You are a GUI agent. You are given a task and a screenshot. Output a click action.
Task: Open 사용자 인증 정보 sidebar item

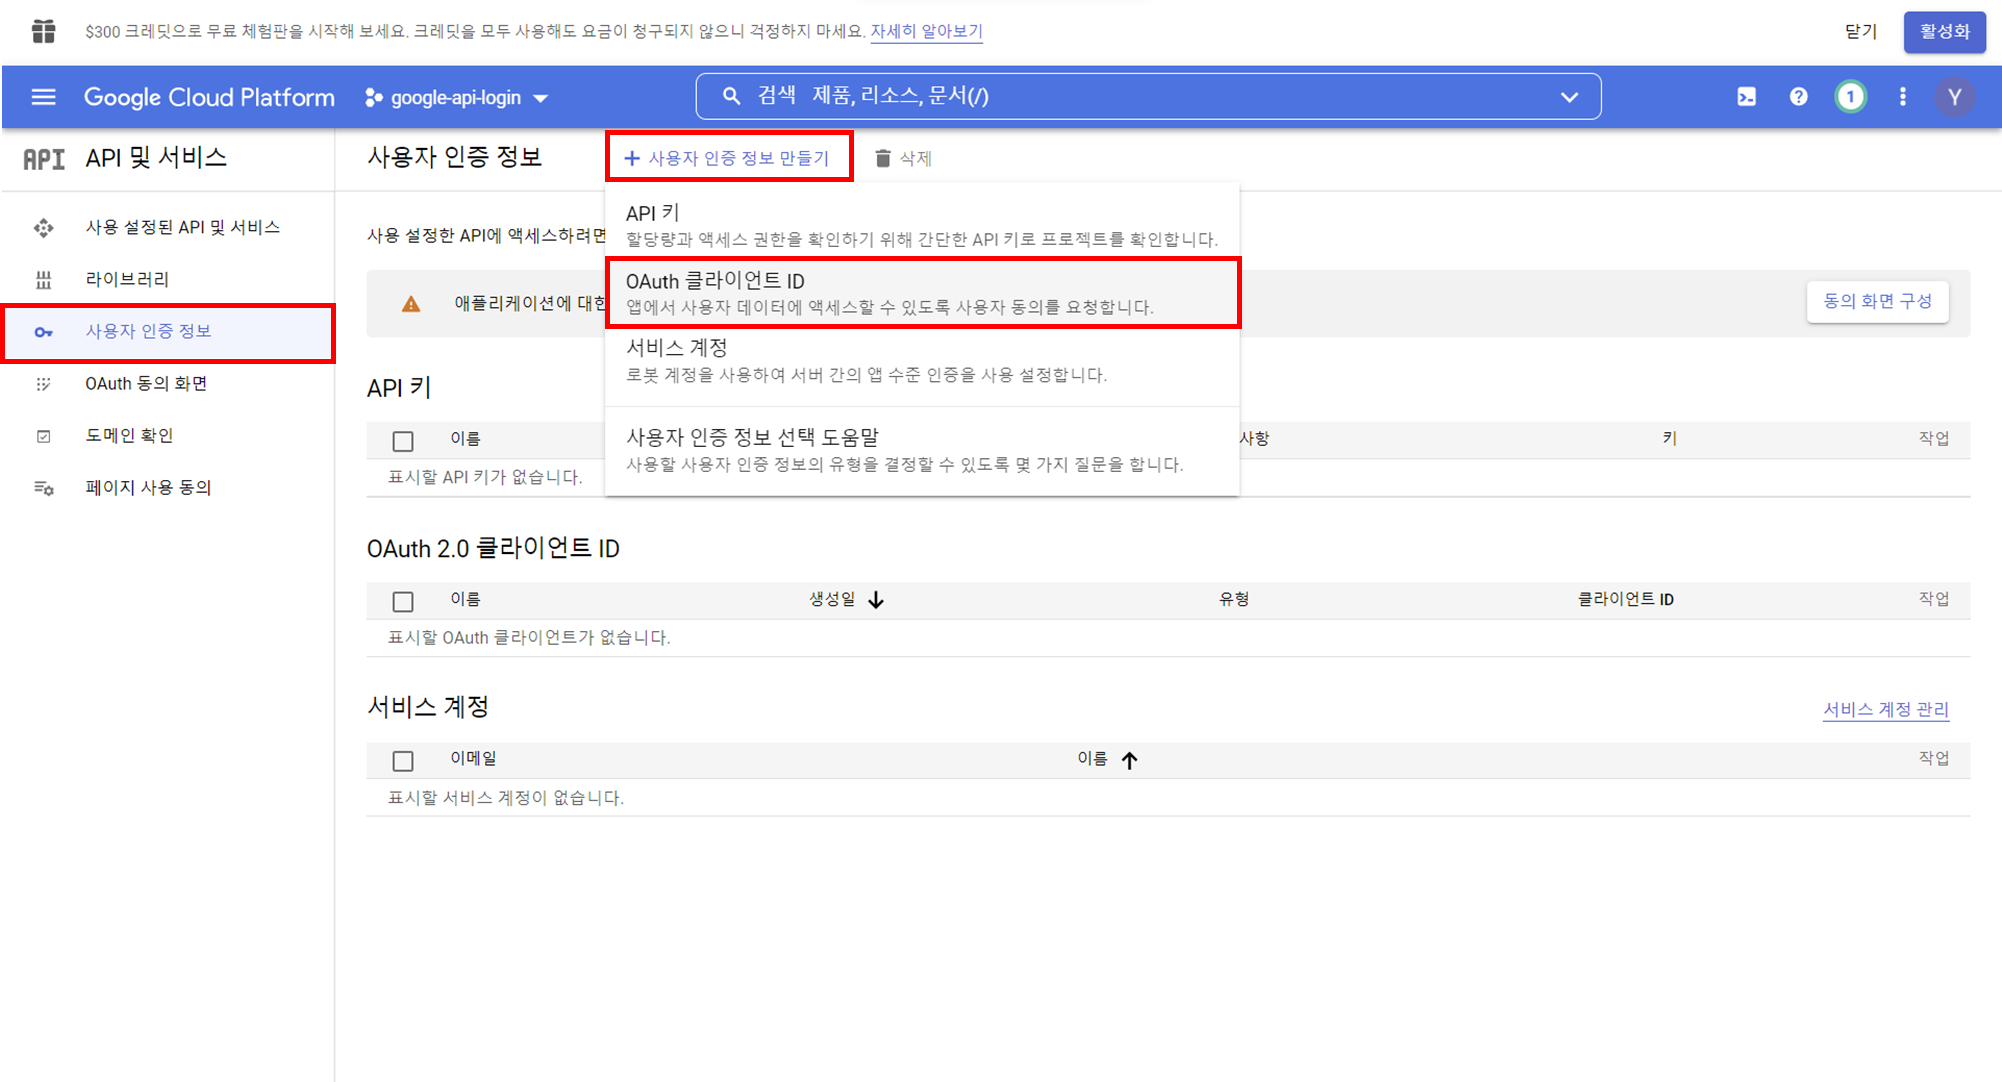click(168, 332)
